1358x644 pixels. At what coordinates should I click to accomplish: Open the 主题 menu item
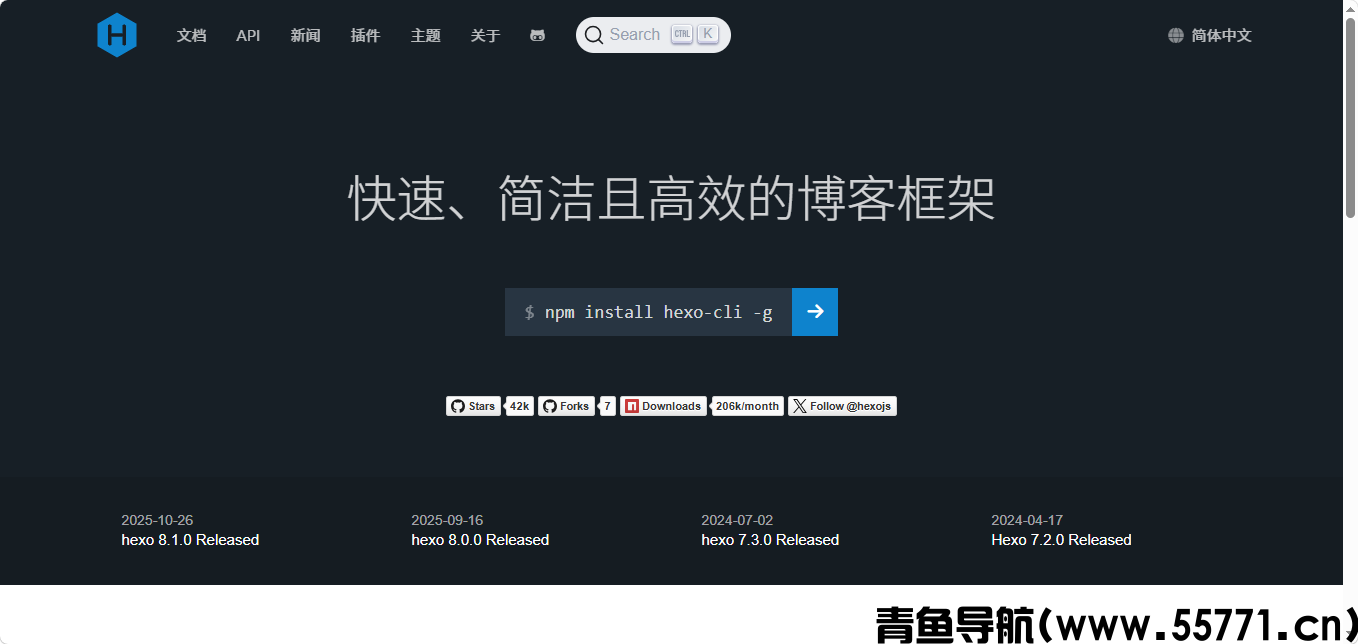coord(425,35)
